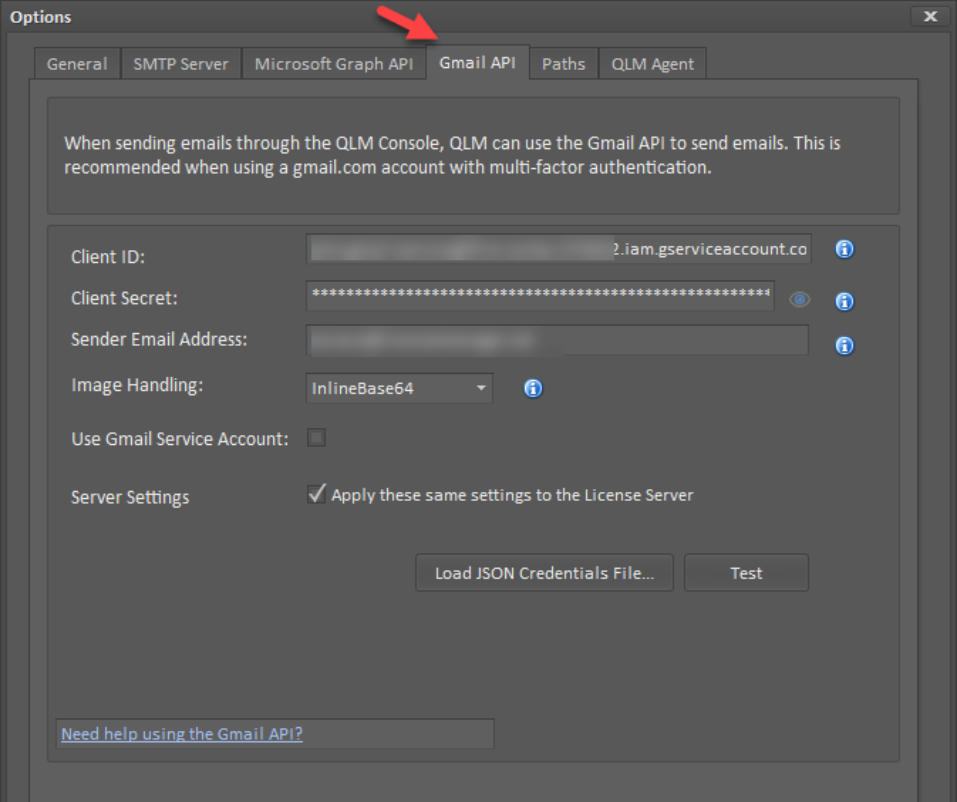Select the Microsoft Graph API tab
The width and height of the screenshot is (957, 802).
click(334, 64)
